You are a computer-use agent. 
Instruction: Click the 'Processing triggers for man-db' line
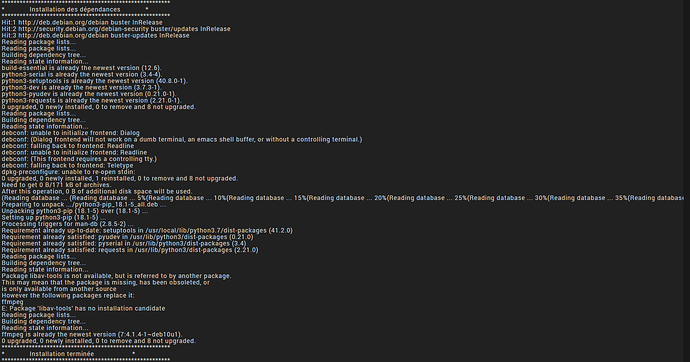(x=67, y=224)
